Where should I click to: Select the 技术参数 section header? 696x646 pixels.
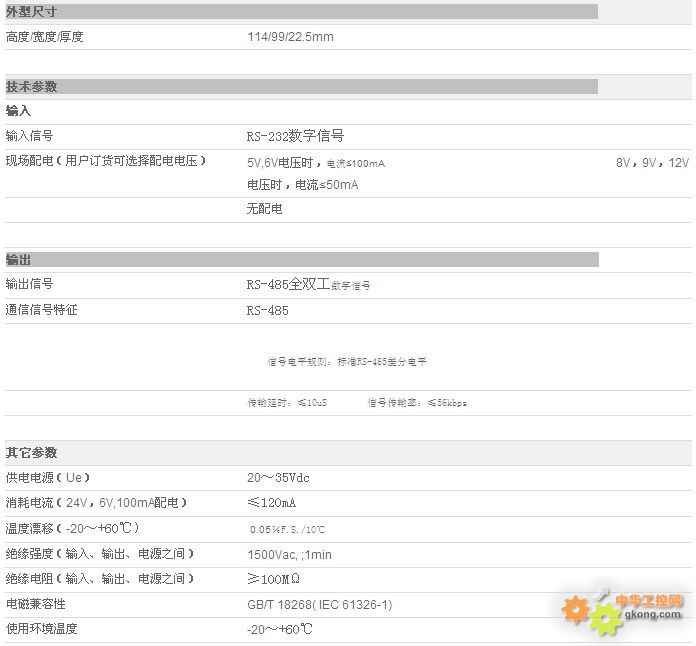pyautogui.click(x=32, y=87)
